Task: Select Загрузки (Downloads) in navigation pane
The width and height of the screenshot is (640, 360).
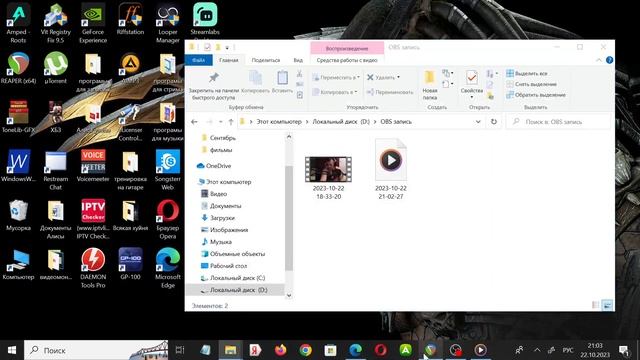Action: [x=222, y=218]
